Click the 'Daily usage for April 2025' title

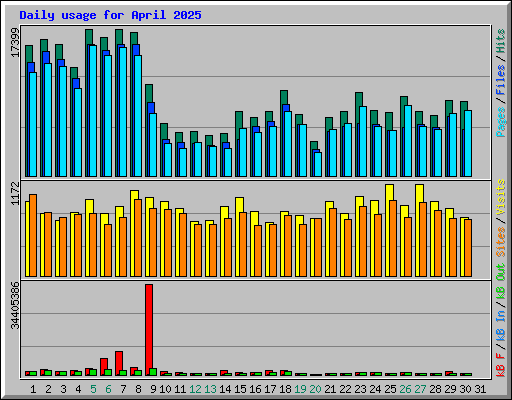(x=110, y=15)
